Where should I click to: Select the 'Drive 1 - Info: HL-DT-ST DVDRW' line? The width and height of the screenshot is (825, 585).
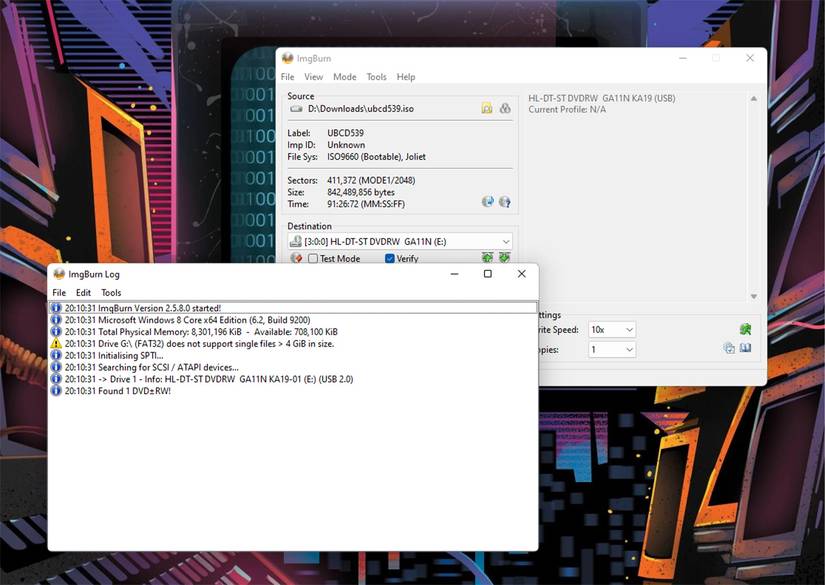293,379
